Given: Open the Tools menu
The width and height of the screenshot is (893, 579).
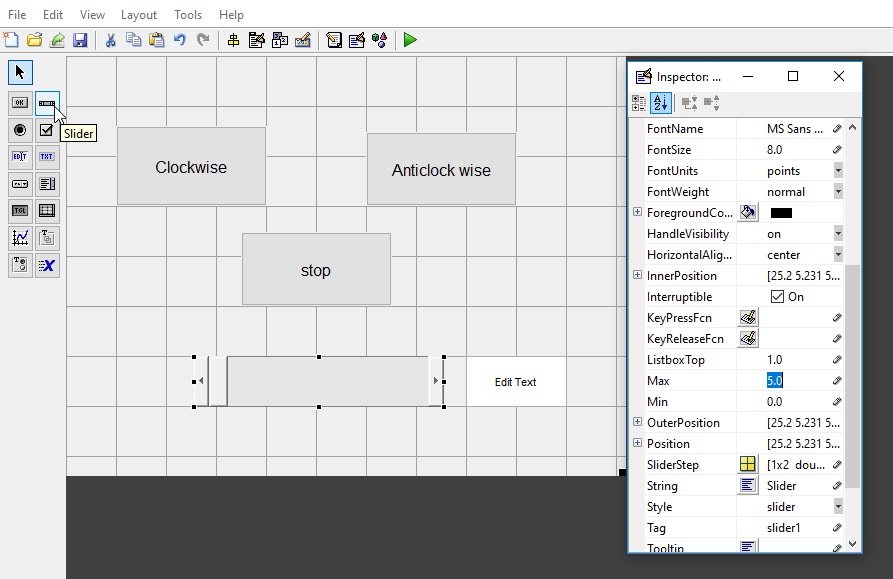Looking at the screenshot, I should [188, 15].
